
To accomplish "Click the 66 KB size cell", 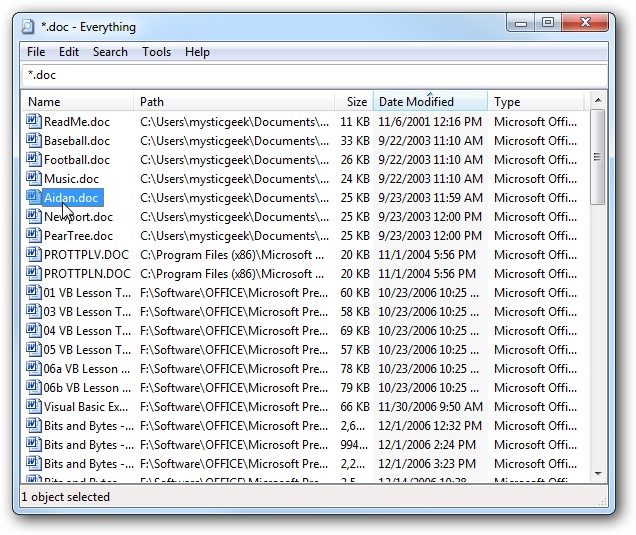I will (355, 407).
